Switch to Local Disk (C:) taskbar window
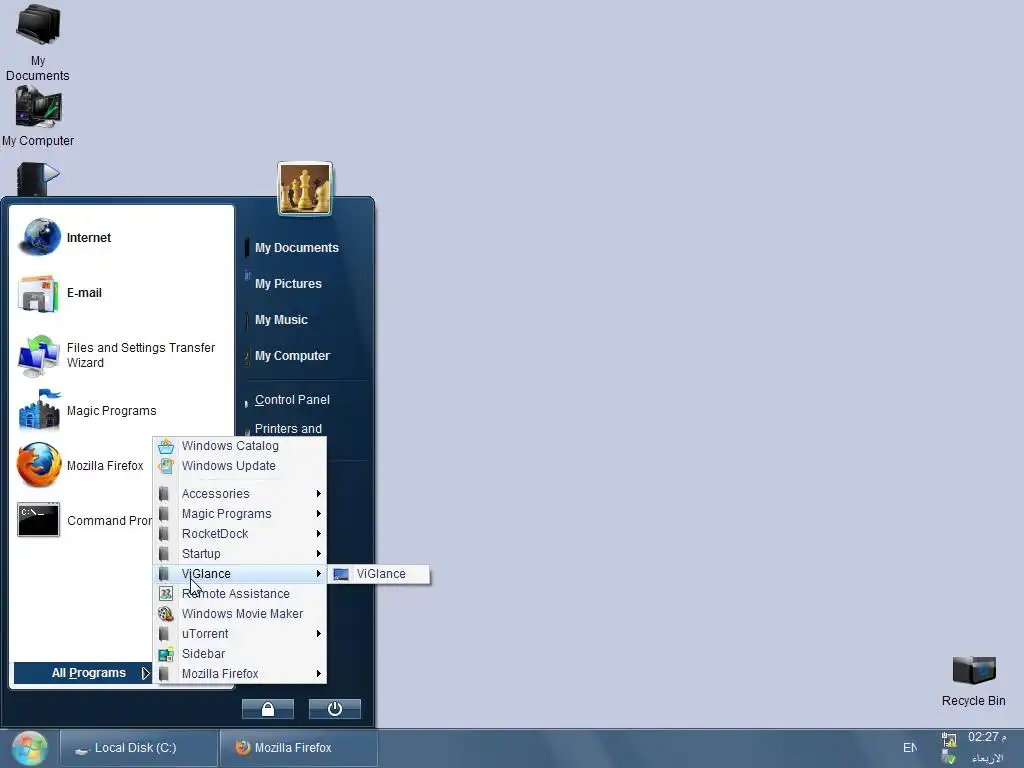The image size is (1024, 768). [x=139, y=748]
